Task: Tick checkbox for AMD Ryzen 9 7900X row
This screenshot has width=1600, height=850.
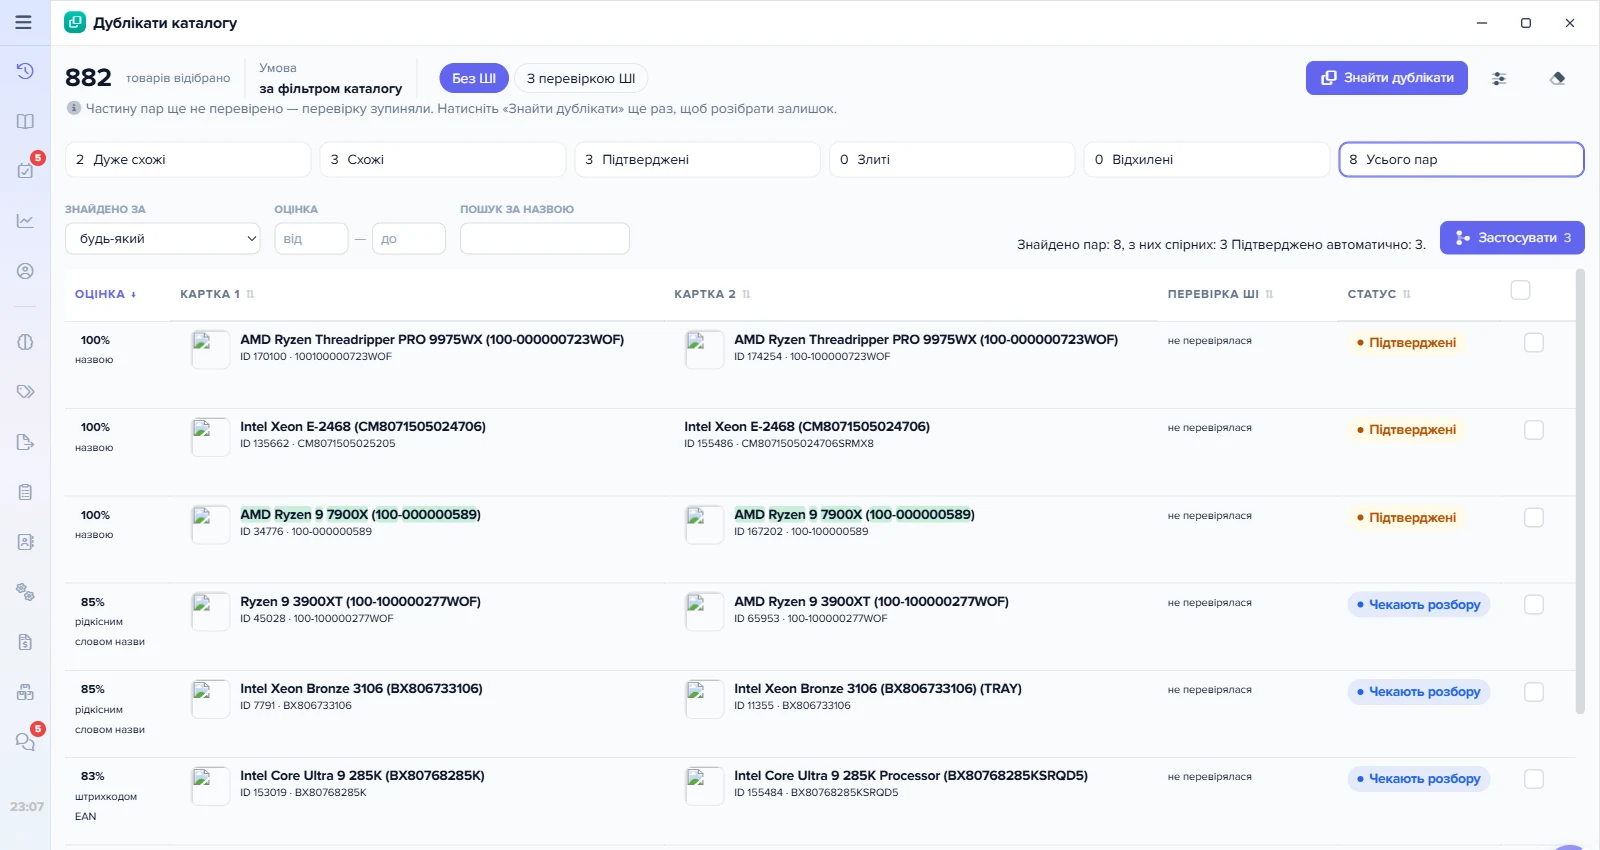Action: [x=1533, y=518]
